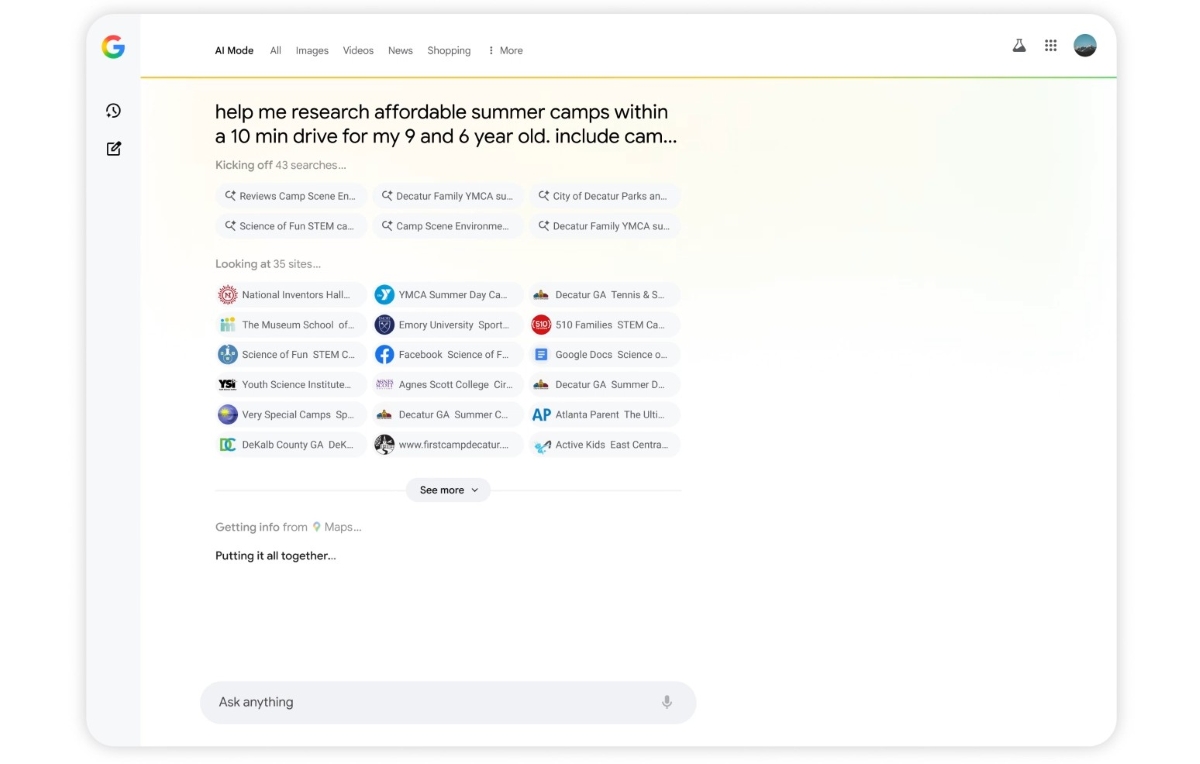Open the Google apps grid

click(1051, 45)
